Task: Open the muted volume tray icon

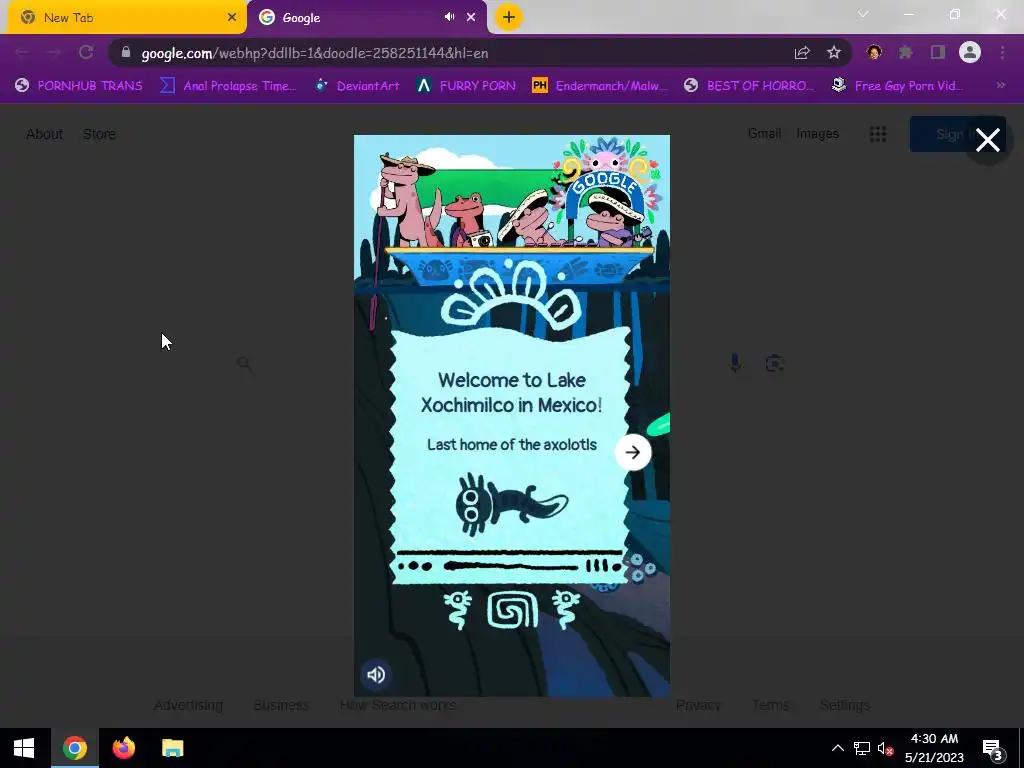Action: (x=886, y=748)
